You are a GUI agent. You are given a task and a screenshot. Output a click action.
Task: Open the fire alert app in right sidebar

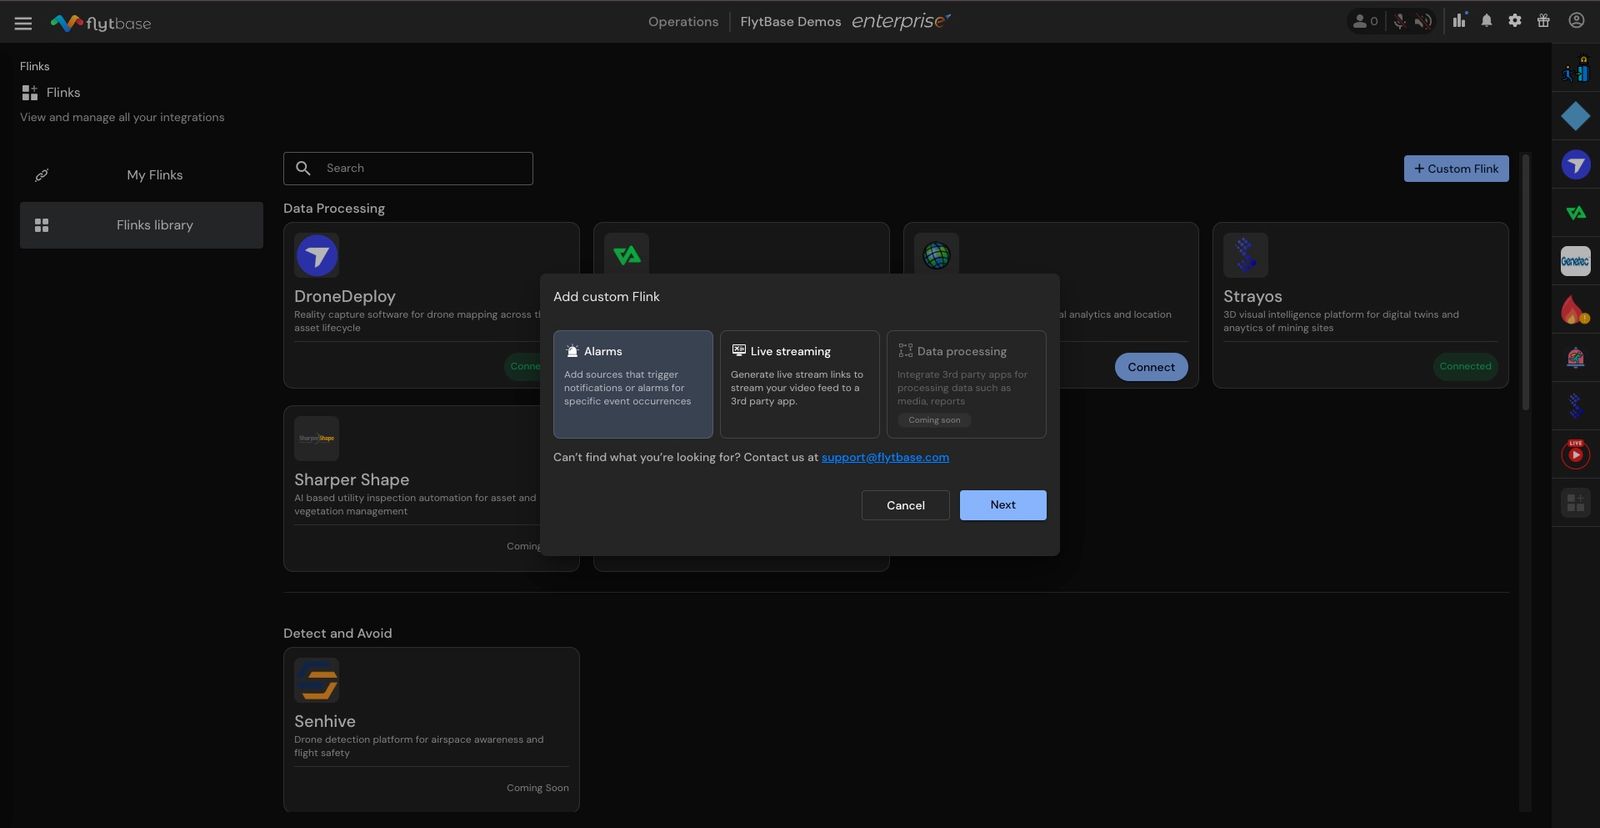[1576, 309]
